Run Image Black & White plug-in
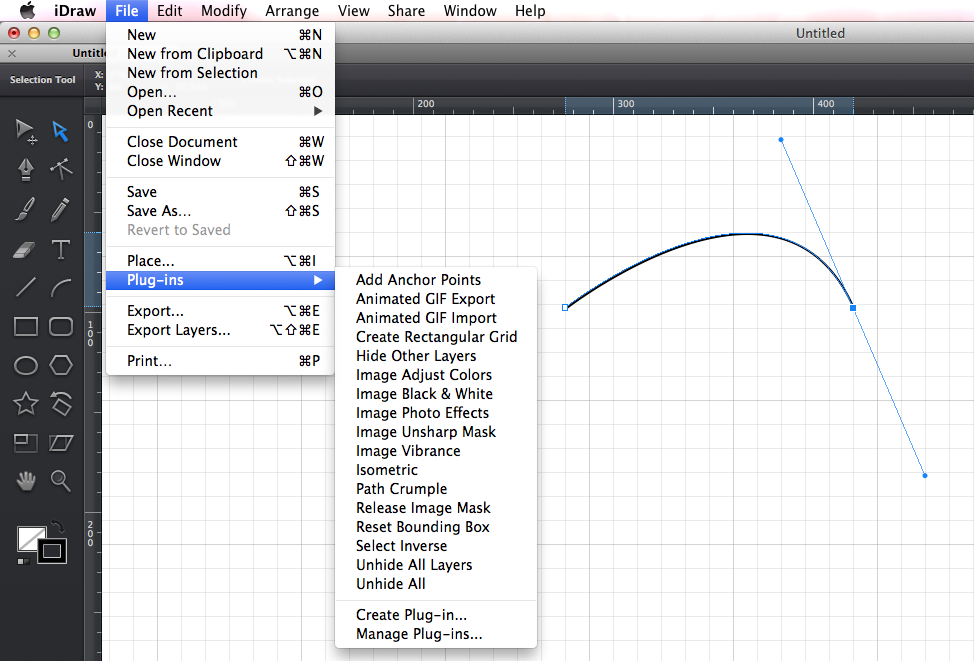 point(435,394)
